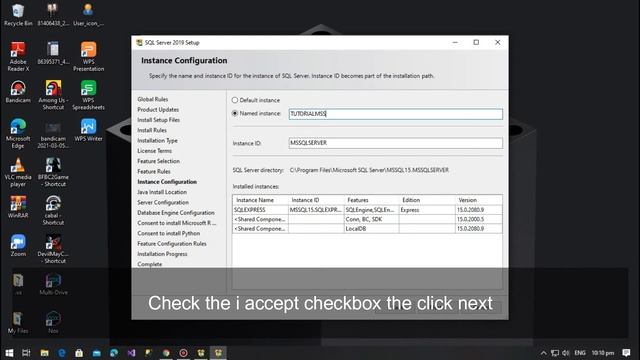Open the User_icon desktop file
The height and width of the screenshot is (360, 640).
point(88,15)
